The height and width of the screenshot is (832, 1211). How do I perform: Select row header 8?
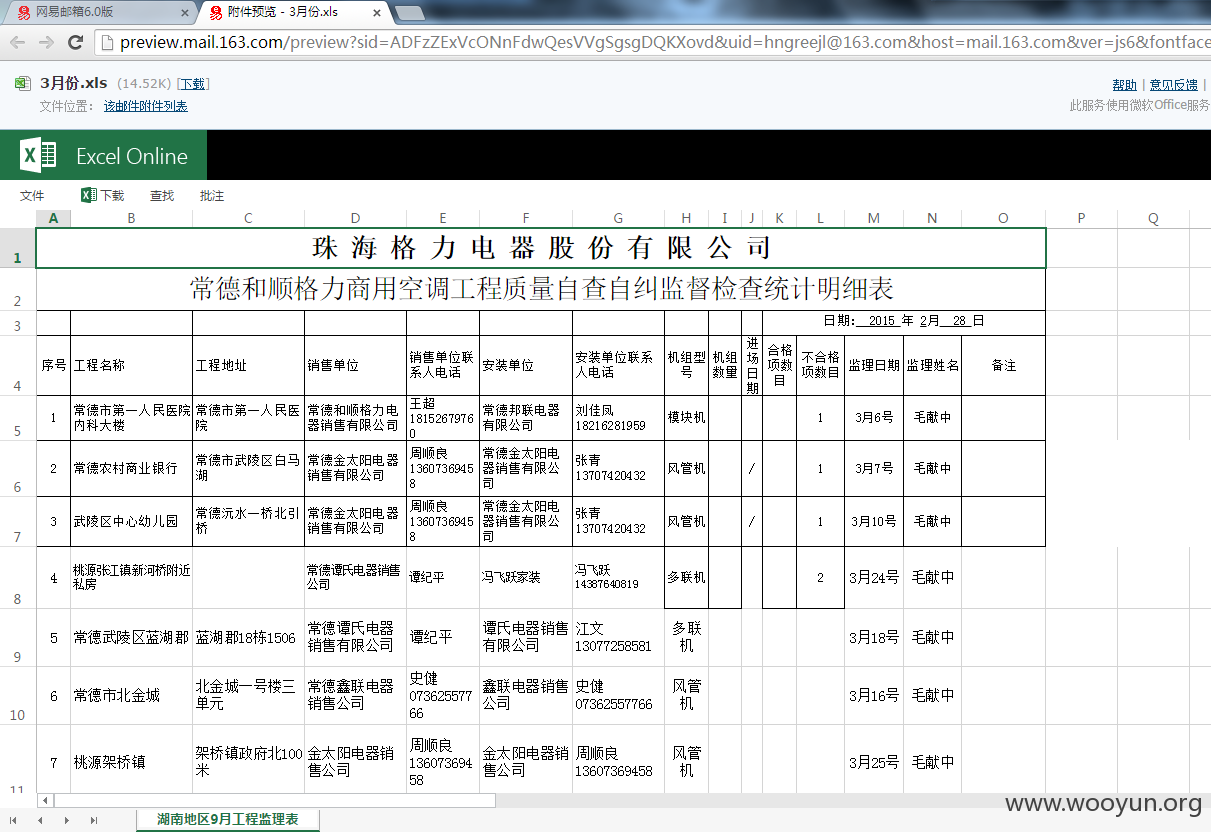(x=17, y=578)
